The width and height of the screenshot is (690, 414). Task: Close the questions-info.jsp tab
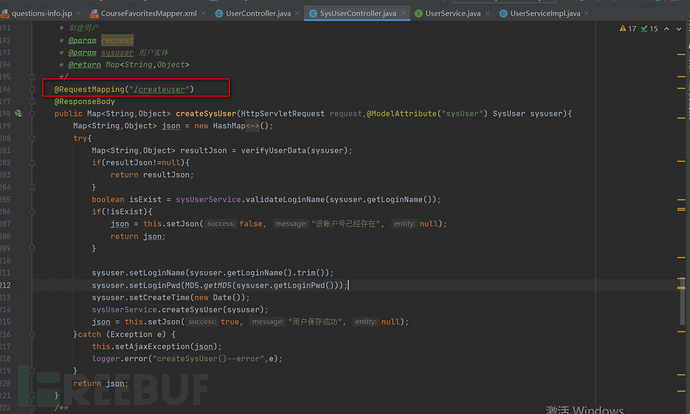tap(78, 13)
